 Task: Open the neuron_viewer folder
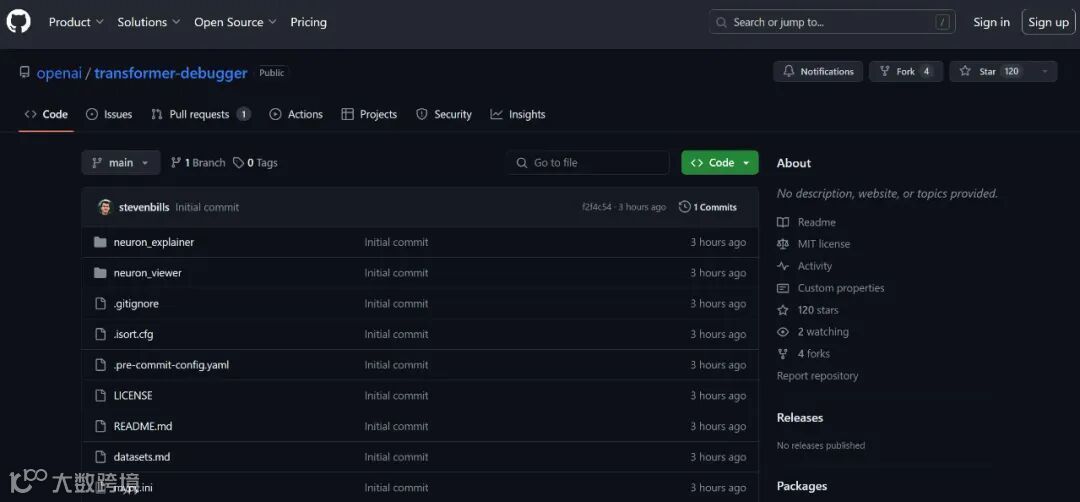147,273
